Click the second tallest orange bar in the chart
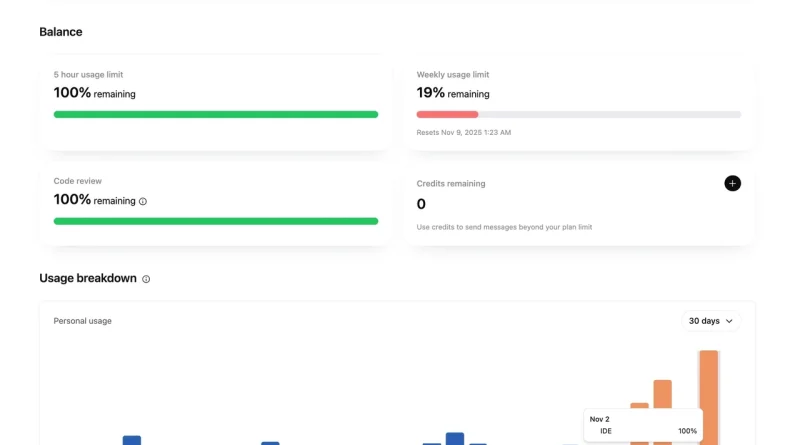 662,412
